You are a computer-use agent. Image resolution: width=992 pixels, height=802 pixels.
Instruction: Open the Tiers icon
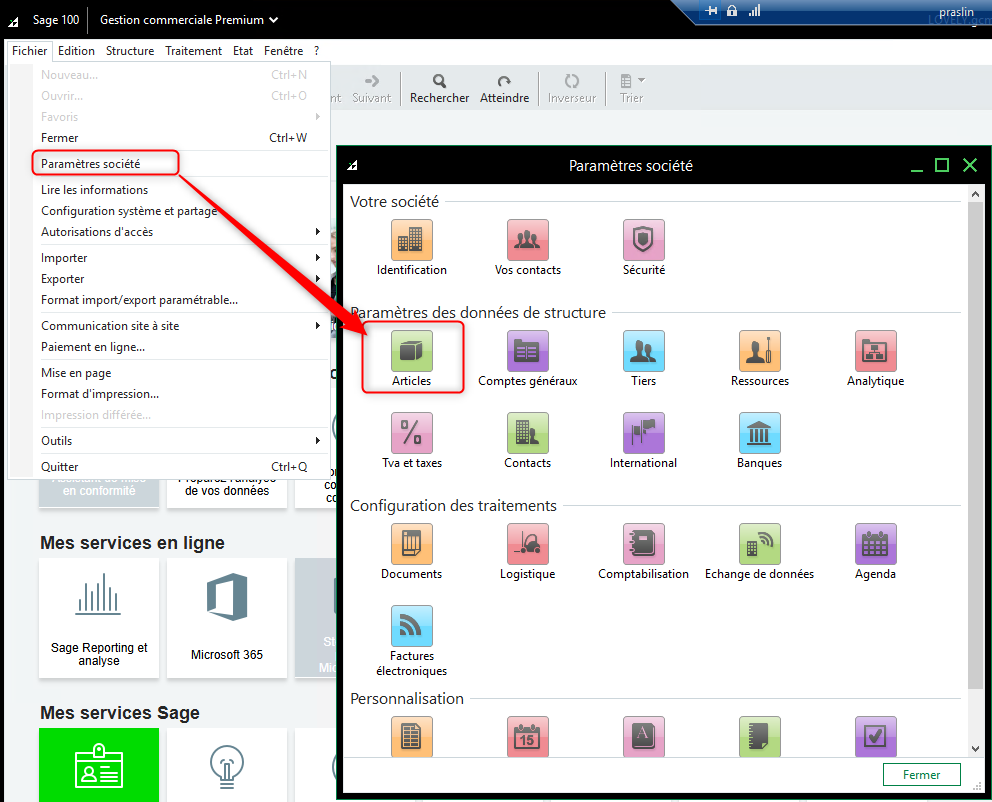[x=643, y=351]
